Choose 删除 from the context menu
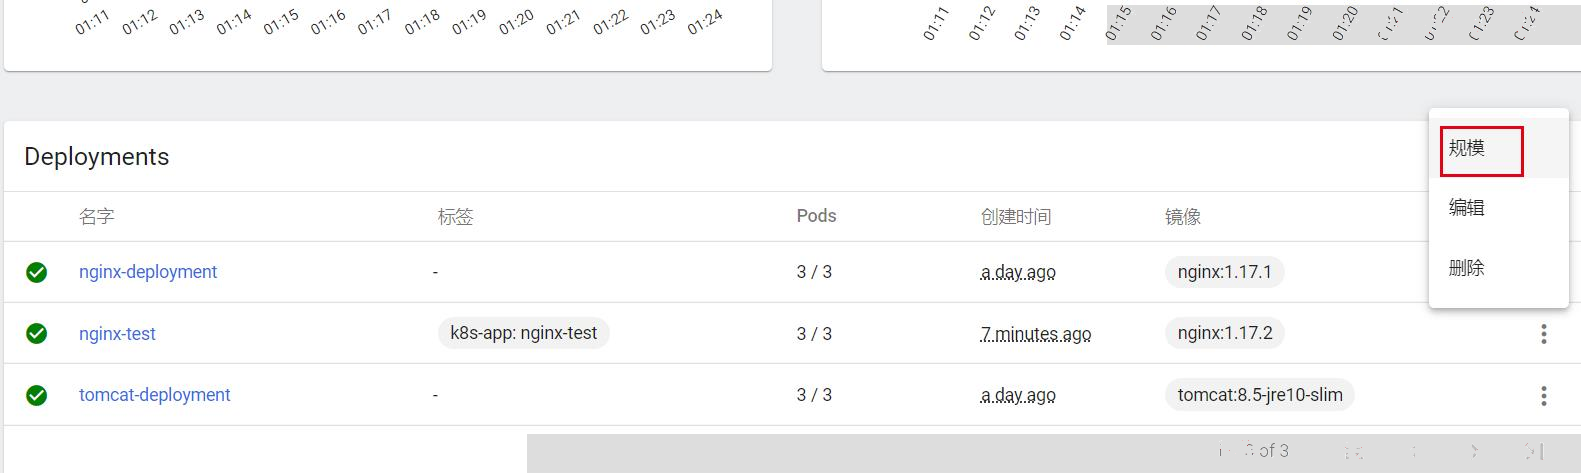Viewport: 1581px width, 473px height. click(1498, 268)
